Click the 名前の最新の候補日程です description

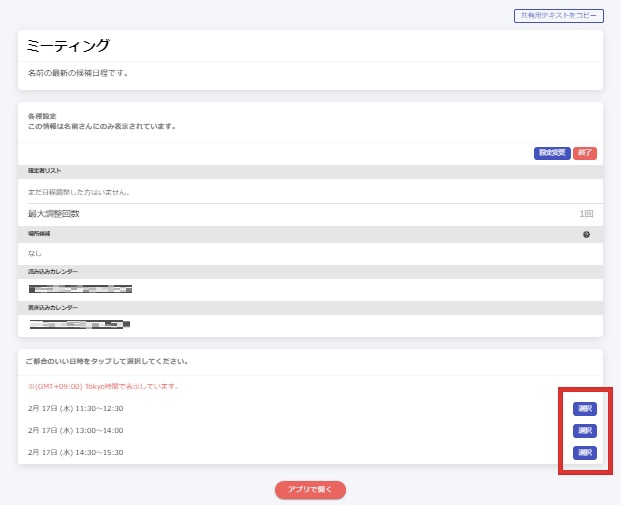pos(78,73)
